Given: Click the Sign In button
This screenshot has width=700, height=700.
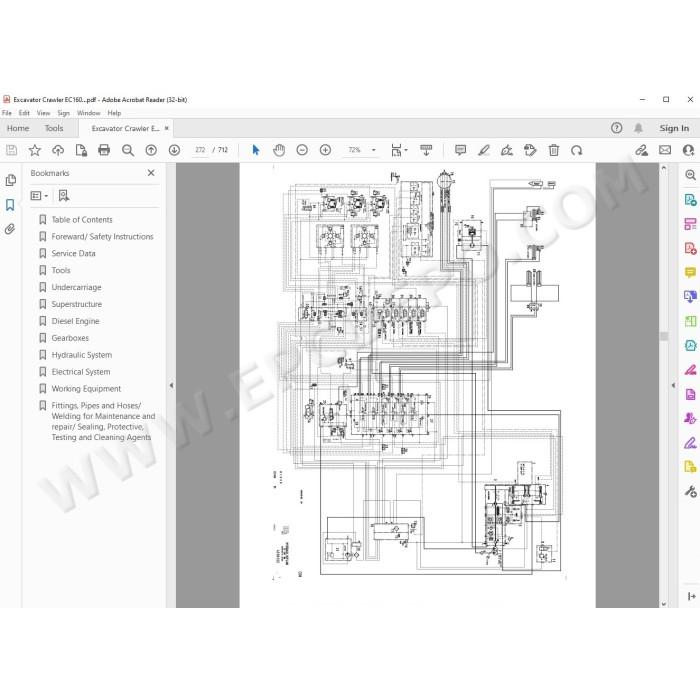Looking at the screenshot, I should pyautogui.click(x=674, y=128).
